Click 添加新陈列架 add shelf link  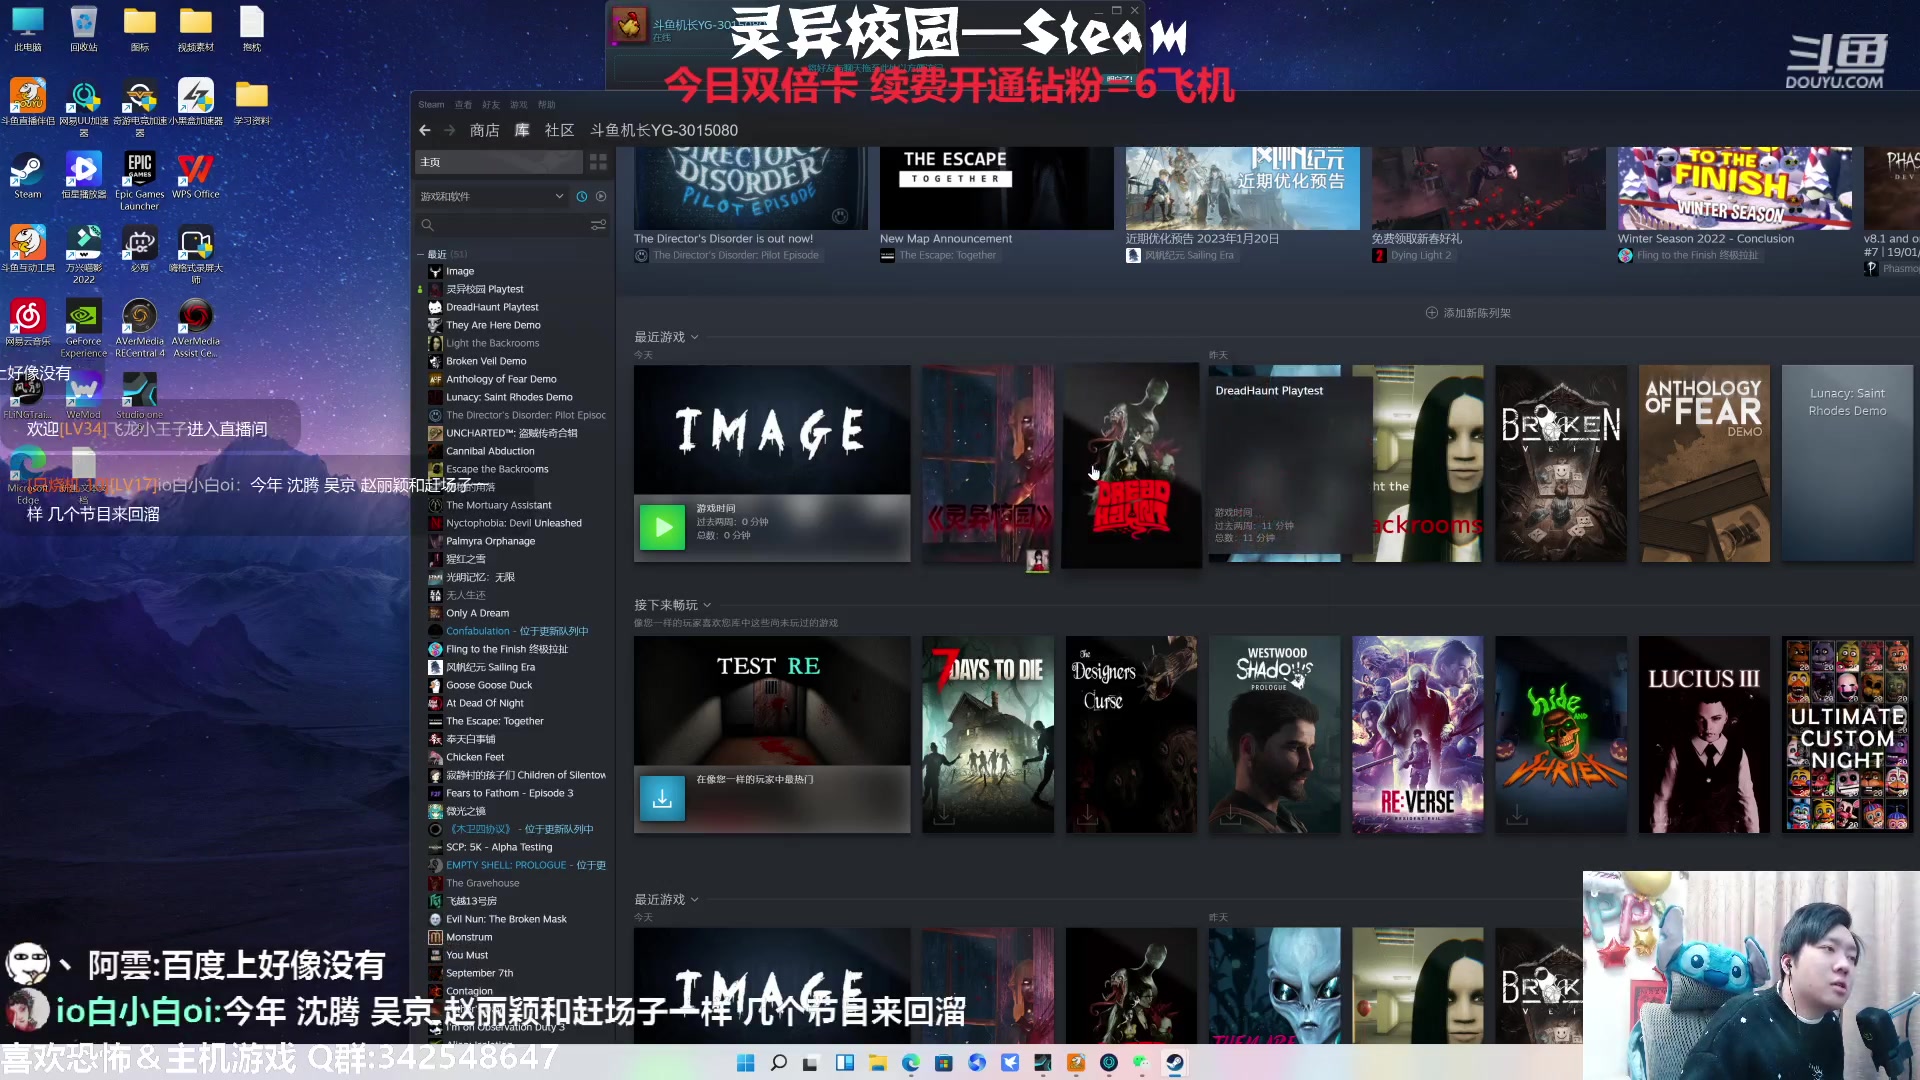[1467, 313]
